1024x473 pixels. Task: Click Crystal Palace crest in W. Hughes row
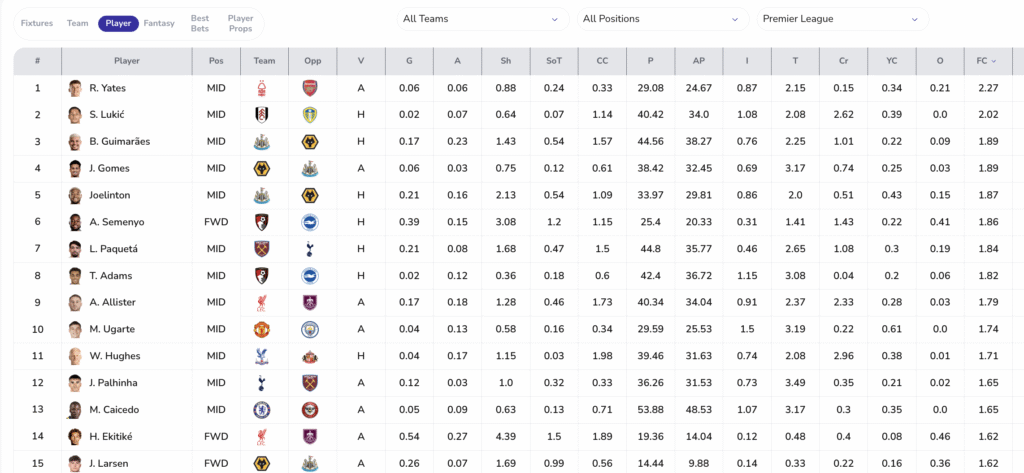click(264, 356)
